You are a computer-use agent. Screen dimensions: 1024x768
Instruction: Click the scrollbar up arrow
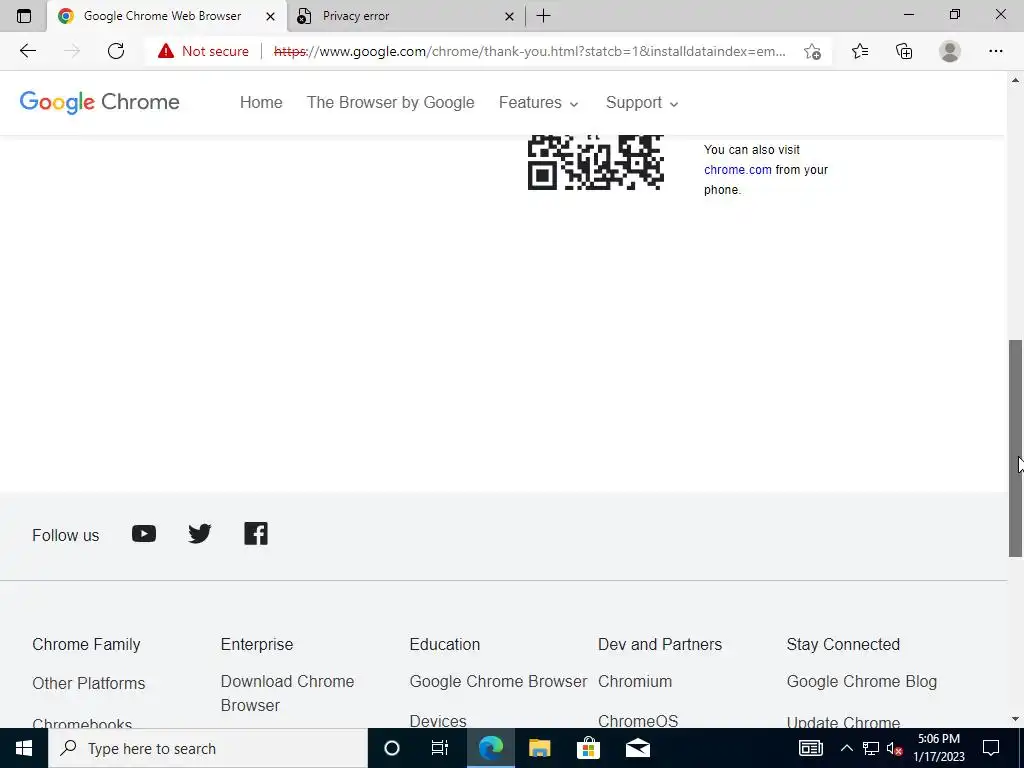[x=1016, y=80]
